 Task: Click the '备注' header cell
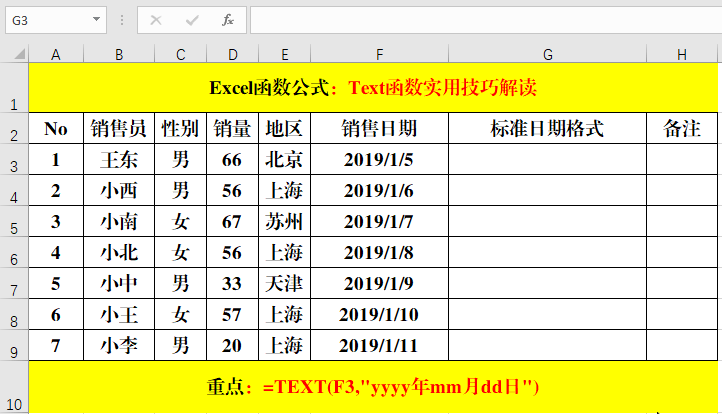click(682, 128)
